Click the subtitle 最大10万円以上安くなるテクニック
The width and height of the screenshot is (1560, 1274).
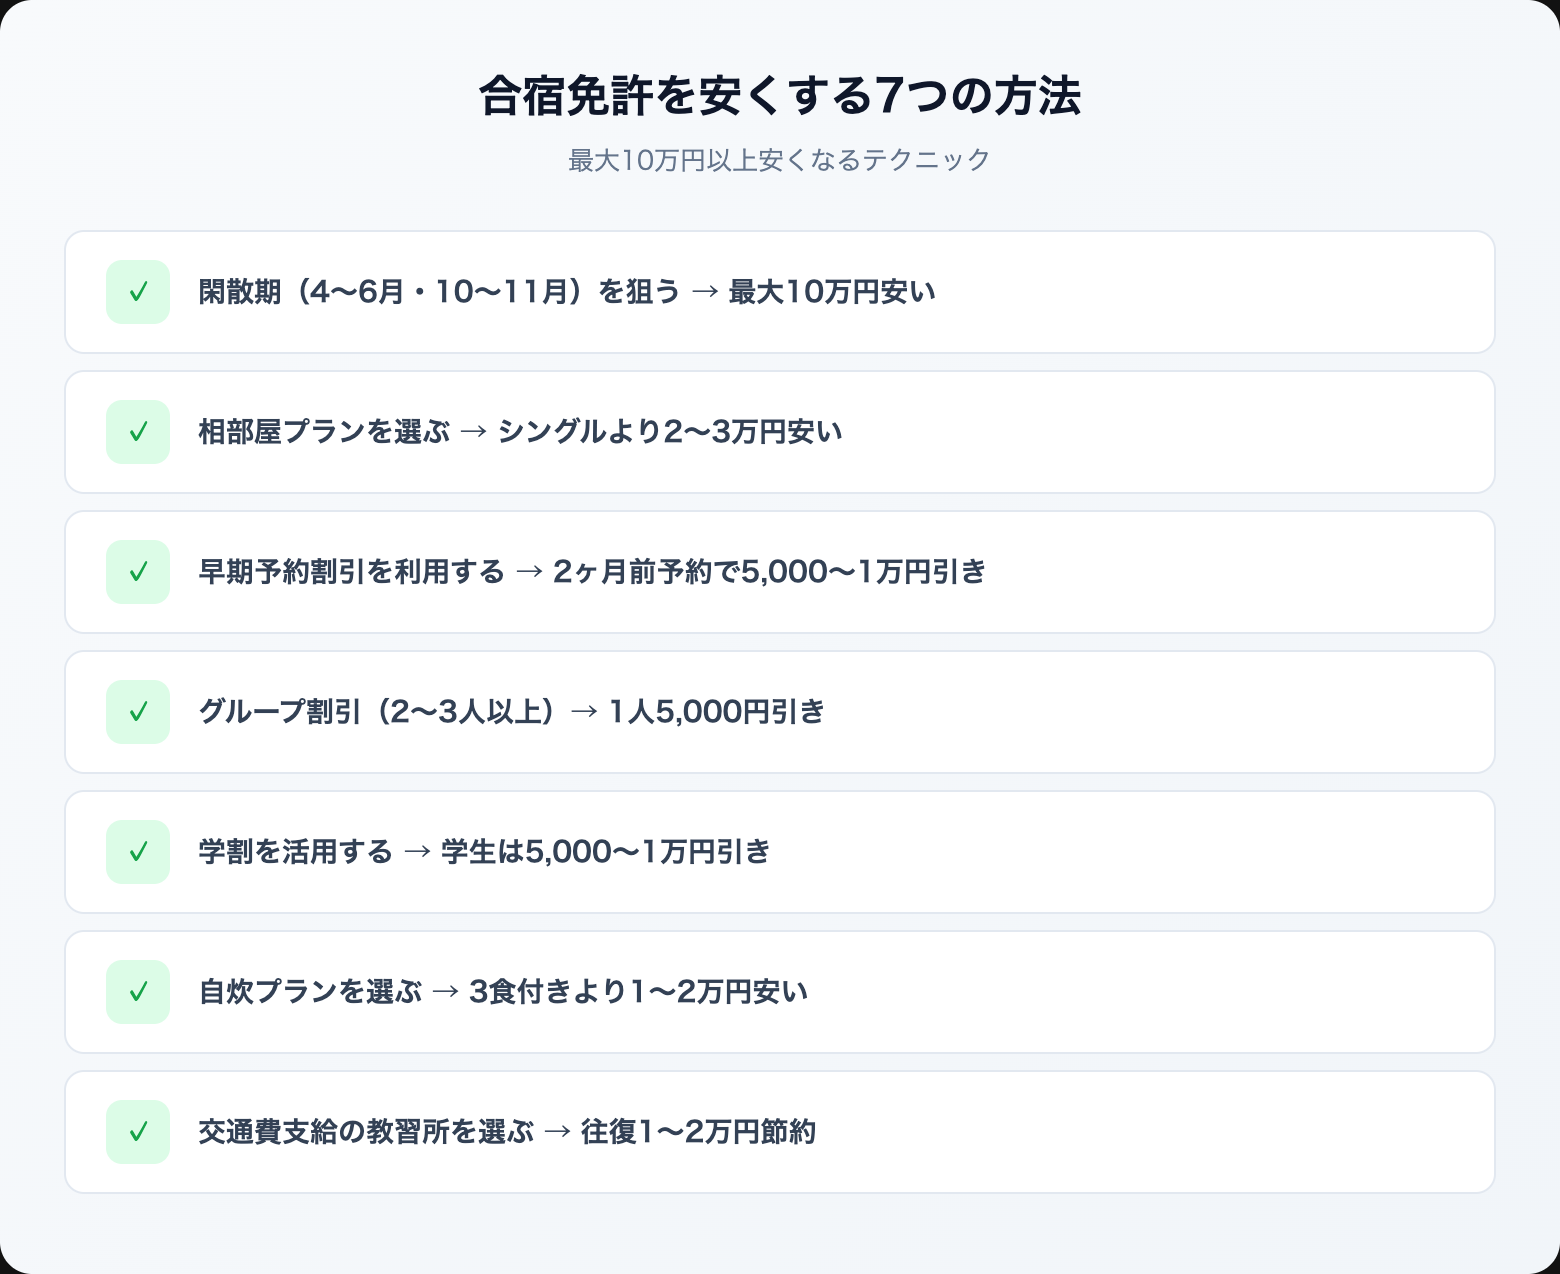pyautogui.click(x=779, y=160)
